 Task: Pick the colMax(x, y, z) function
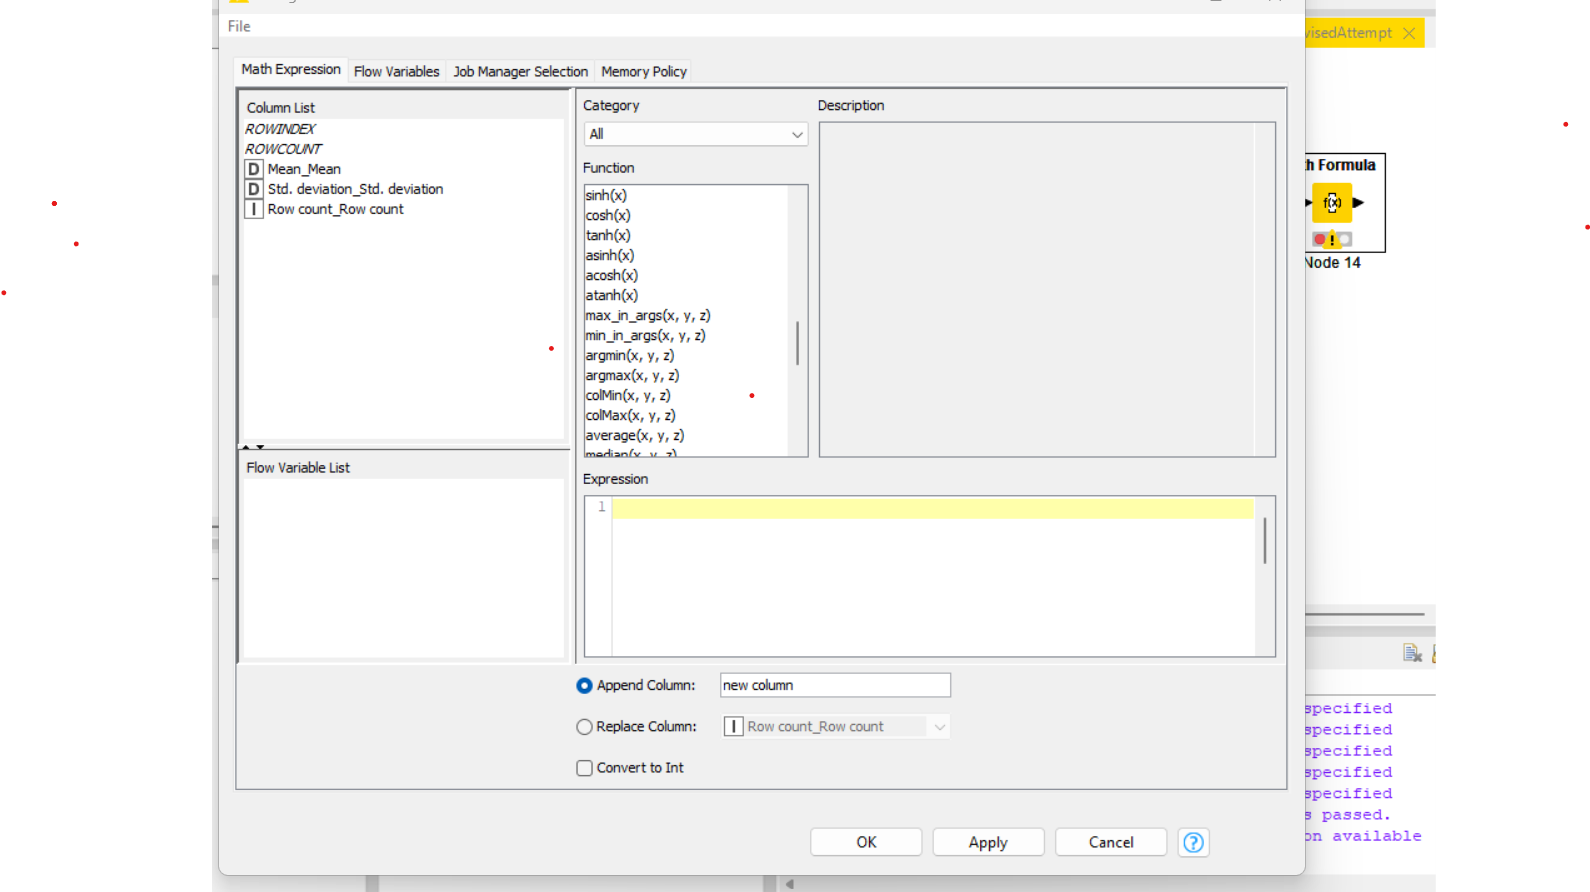coord(630,415)
